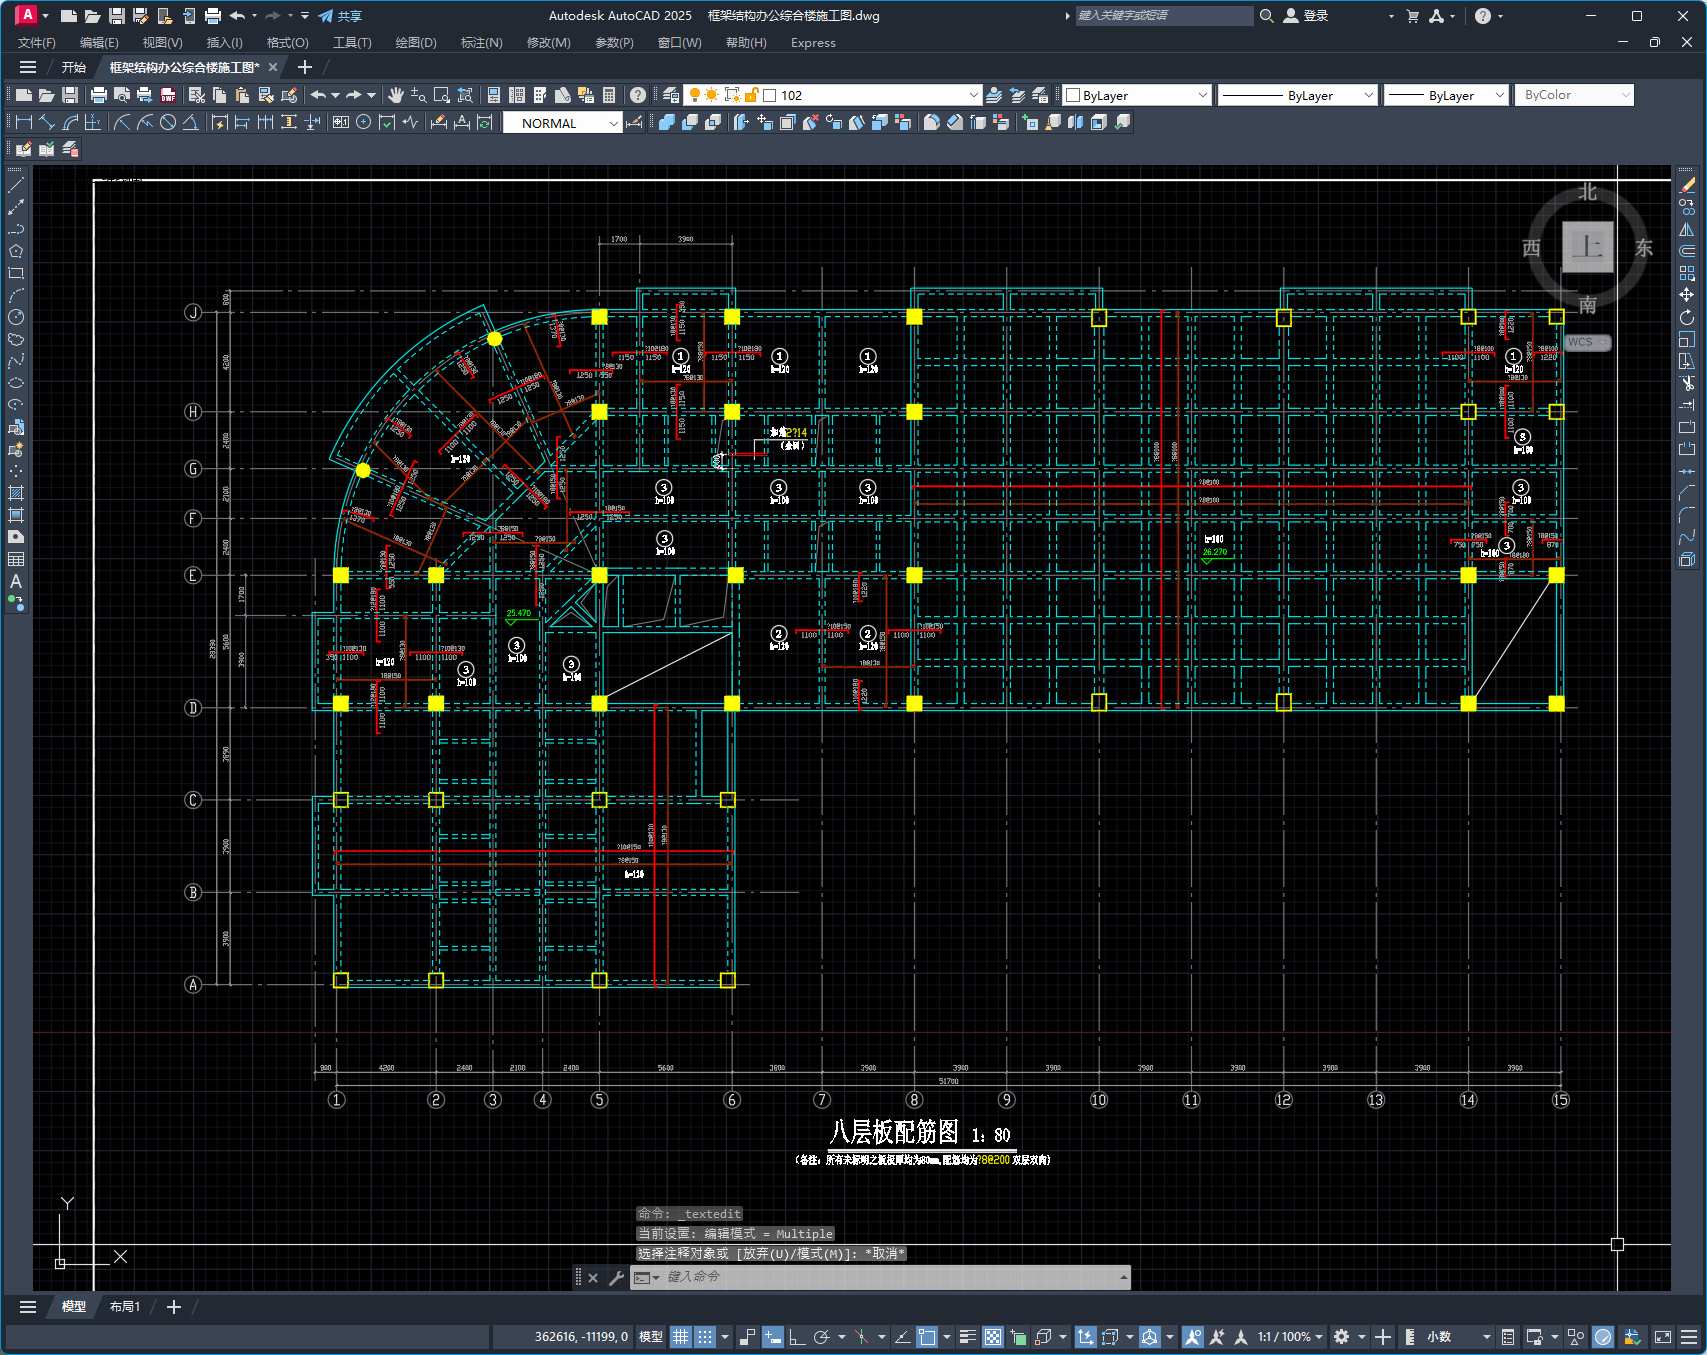Viewport: 1707px width, 1355px height.
Task: Select the Rotate tool in modify toolbar
Action: [x=1687, y=317]
